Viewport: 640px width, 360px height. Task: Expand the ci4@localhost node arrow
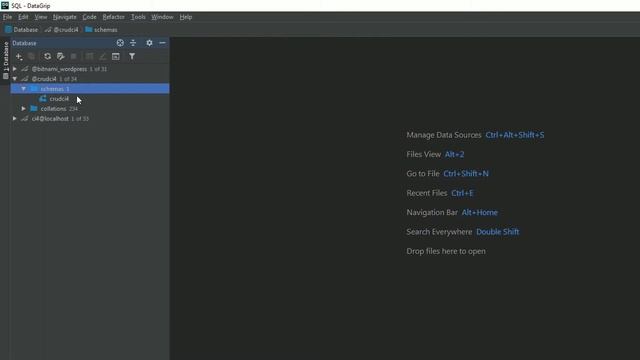click(15, 119)
